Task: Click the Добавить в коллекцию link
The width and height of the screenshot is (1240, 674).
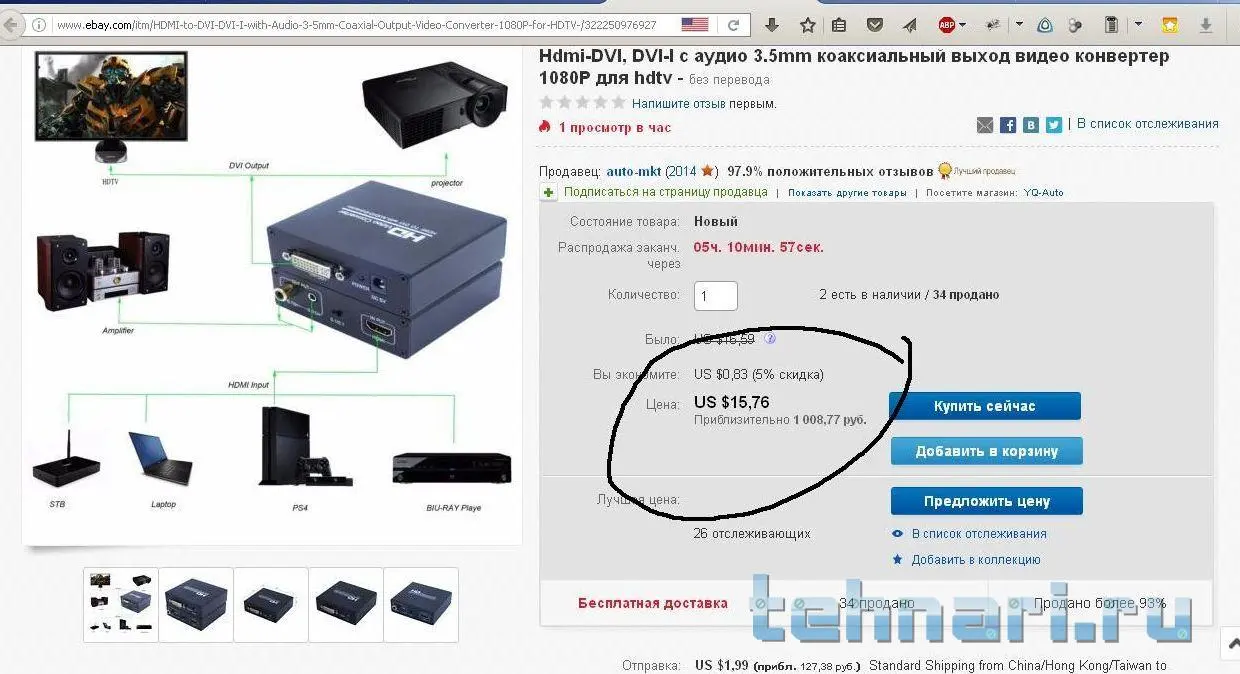Action: (976, 560)
